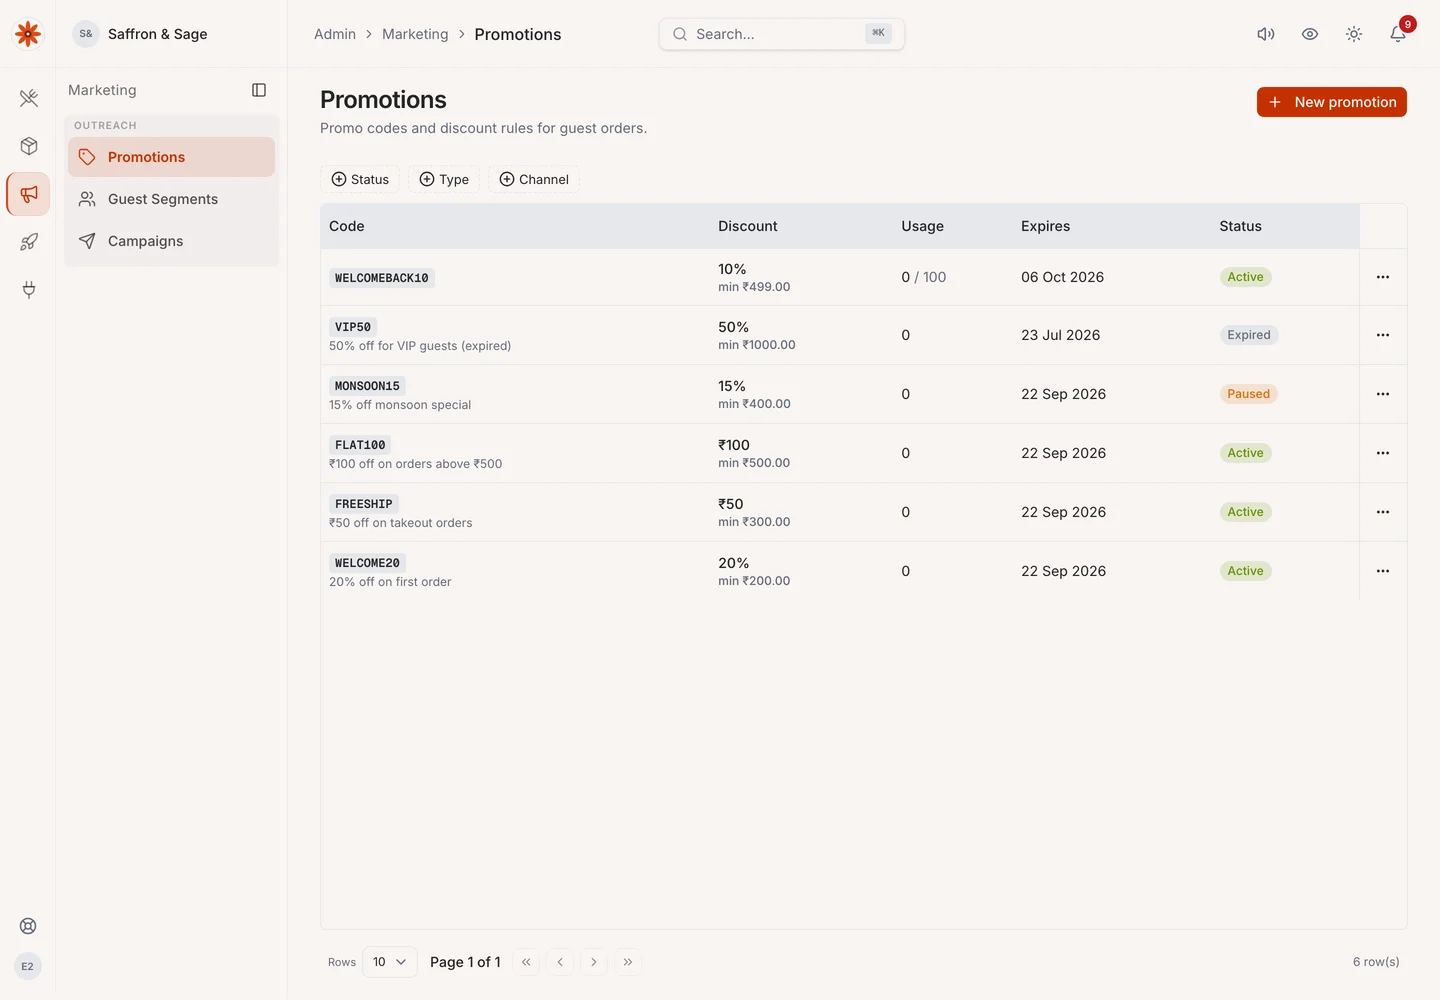Go to the first page
This screenshot has height=1000, width=1440.
point(526,962)
